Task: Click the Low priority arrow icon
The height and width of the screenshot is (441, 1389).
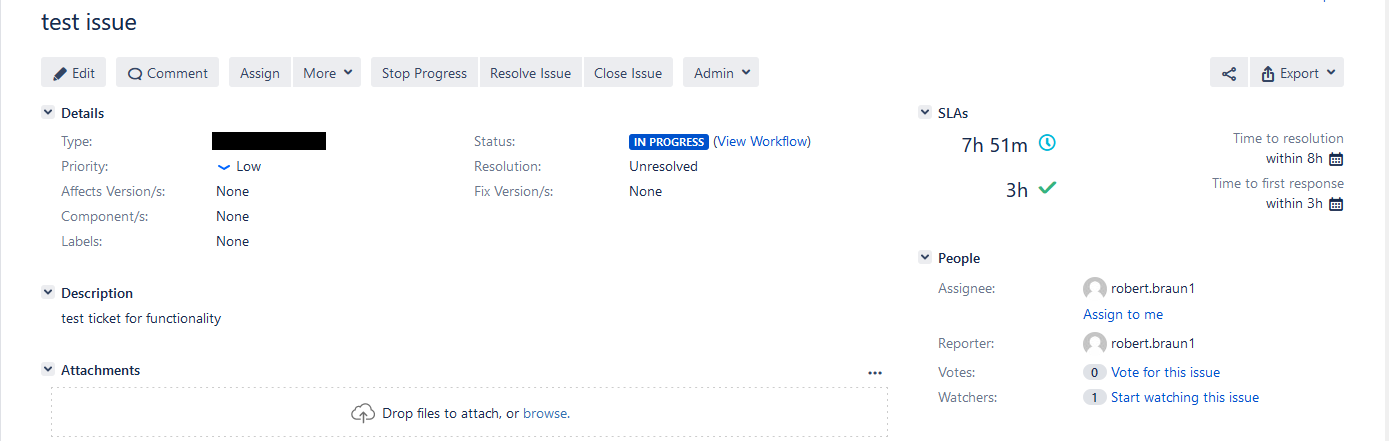Action: click(x=224, y=167)
